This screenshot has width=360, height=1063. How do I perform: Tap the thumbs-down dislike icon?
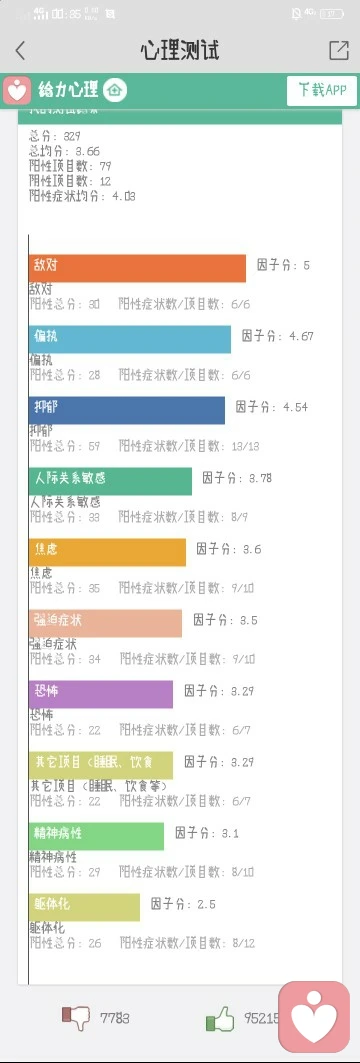pyautogui.click(x=77, y=1017)
